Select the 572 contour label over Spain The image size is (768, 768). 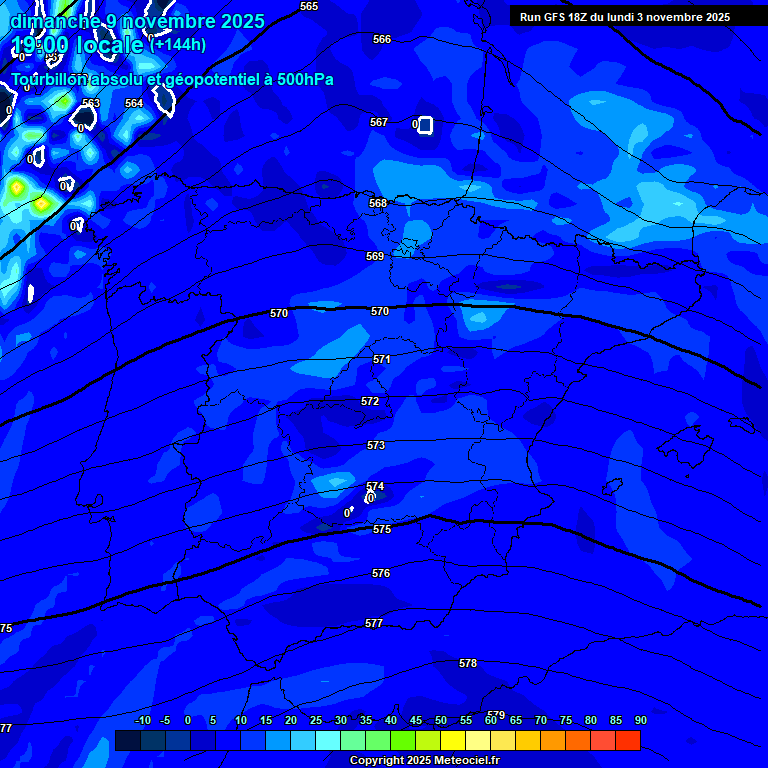[x=370, y=401]
